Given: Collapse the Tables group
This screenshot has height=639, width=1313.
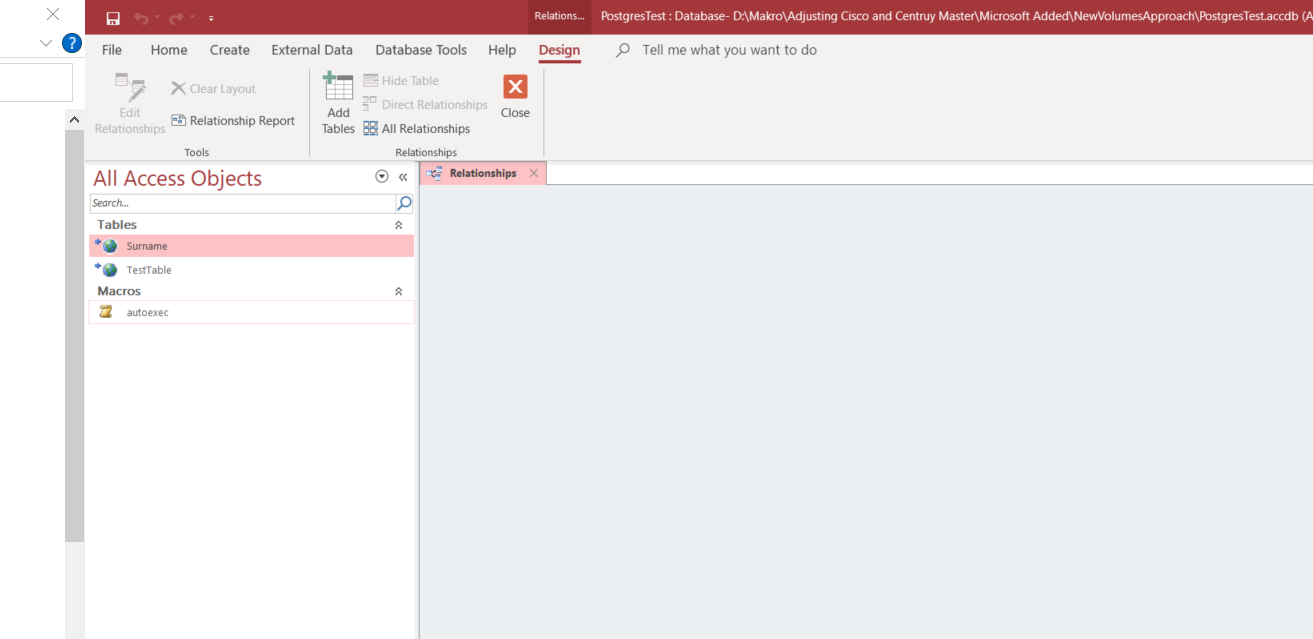Looking at the screenshot, I should 399,225.
